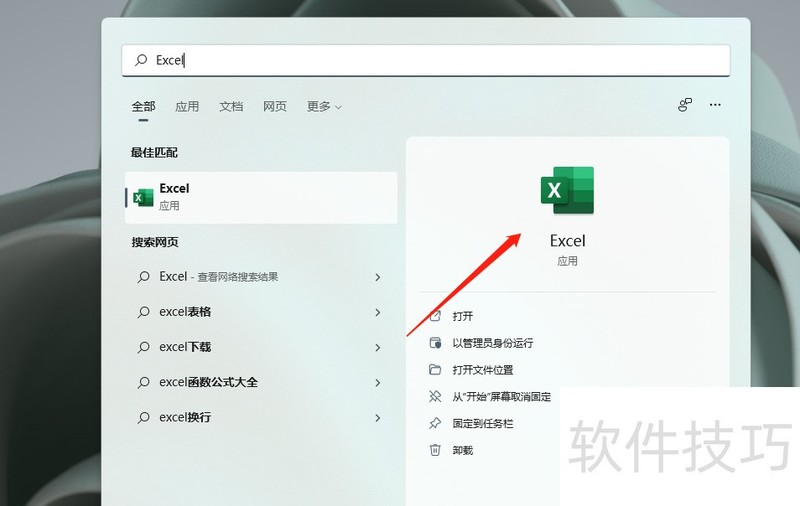Choose 打开文件位置
Screen dimensions: 800x506
click(x=483, y=370)
